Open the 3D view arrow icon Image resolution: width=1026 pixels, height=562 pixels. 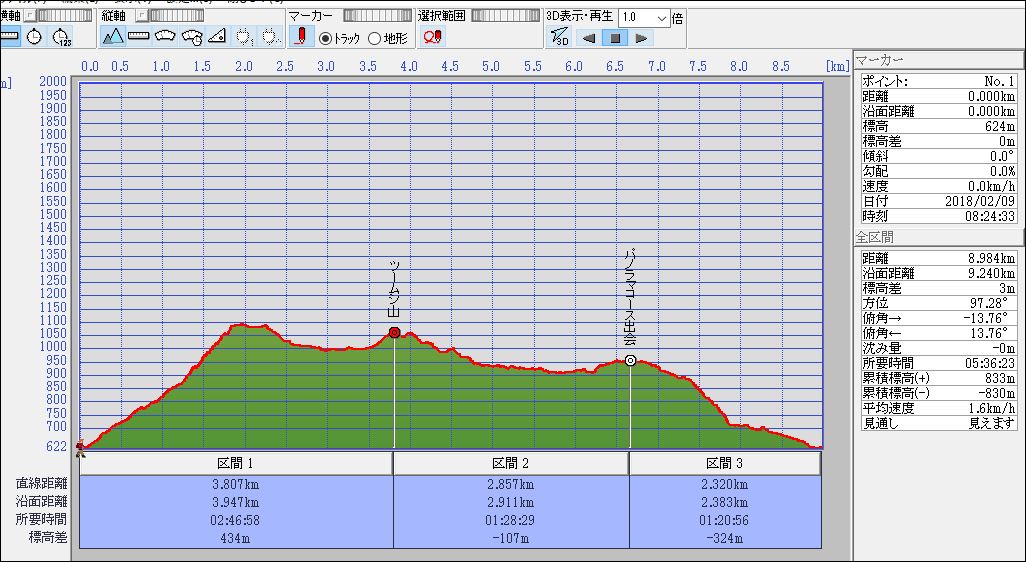pos(559,37)
